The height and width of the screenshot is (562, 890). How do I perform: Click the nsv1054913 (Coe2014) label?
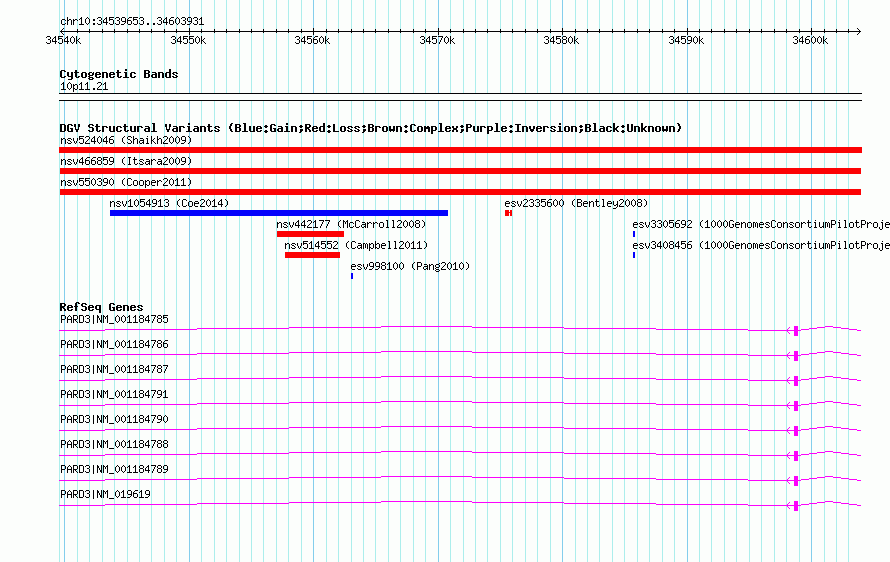click(169, 203)
